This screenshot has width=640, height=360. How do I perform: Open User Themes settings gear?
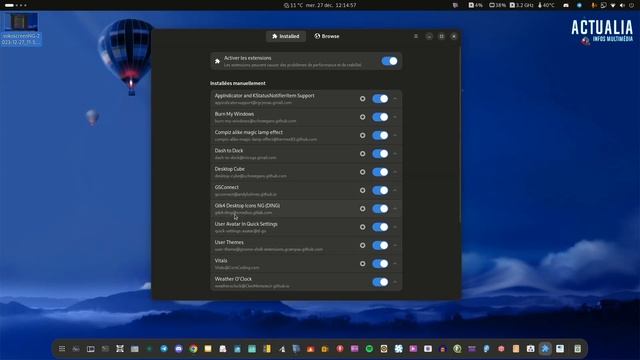pos(362,245)
